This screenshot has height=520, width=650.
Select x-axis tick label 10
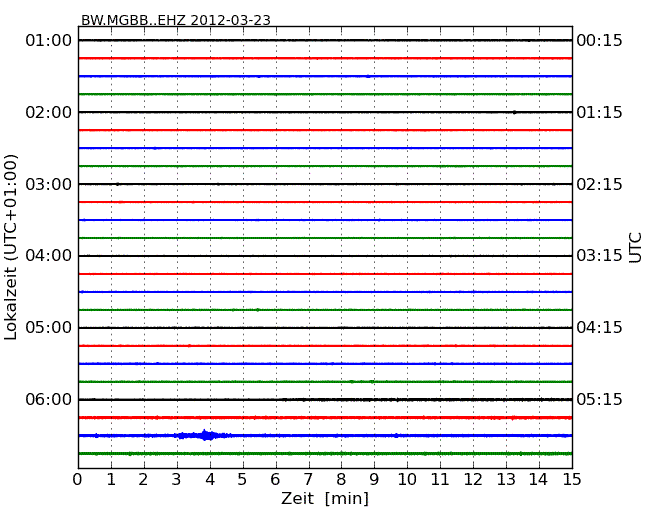coord(407,479)
